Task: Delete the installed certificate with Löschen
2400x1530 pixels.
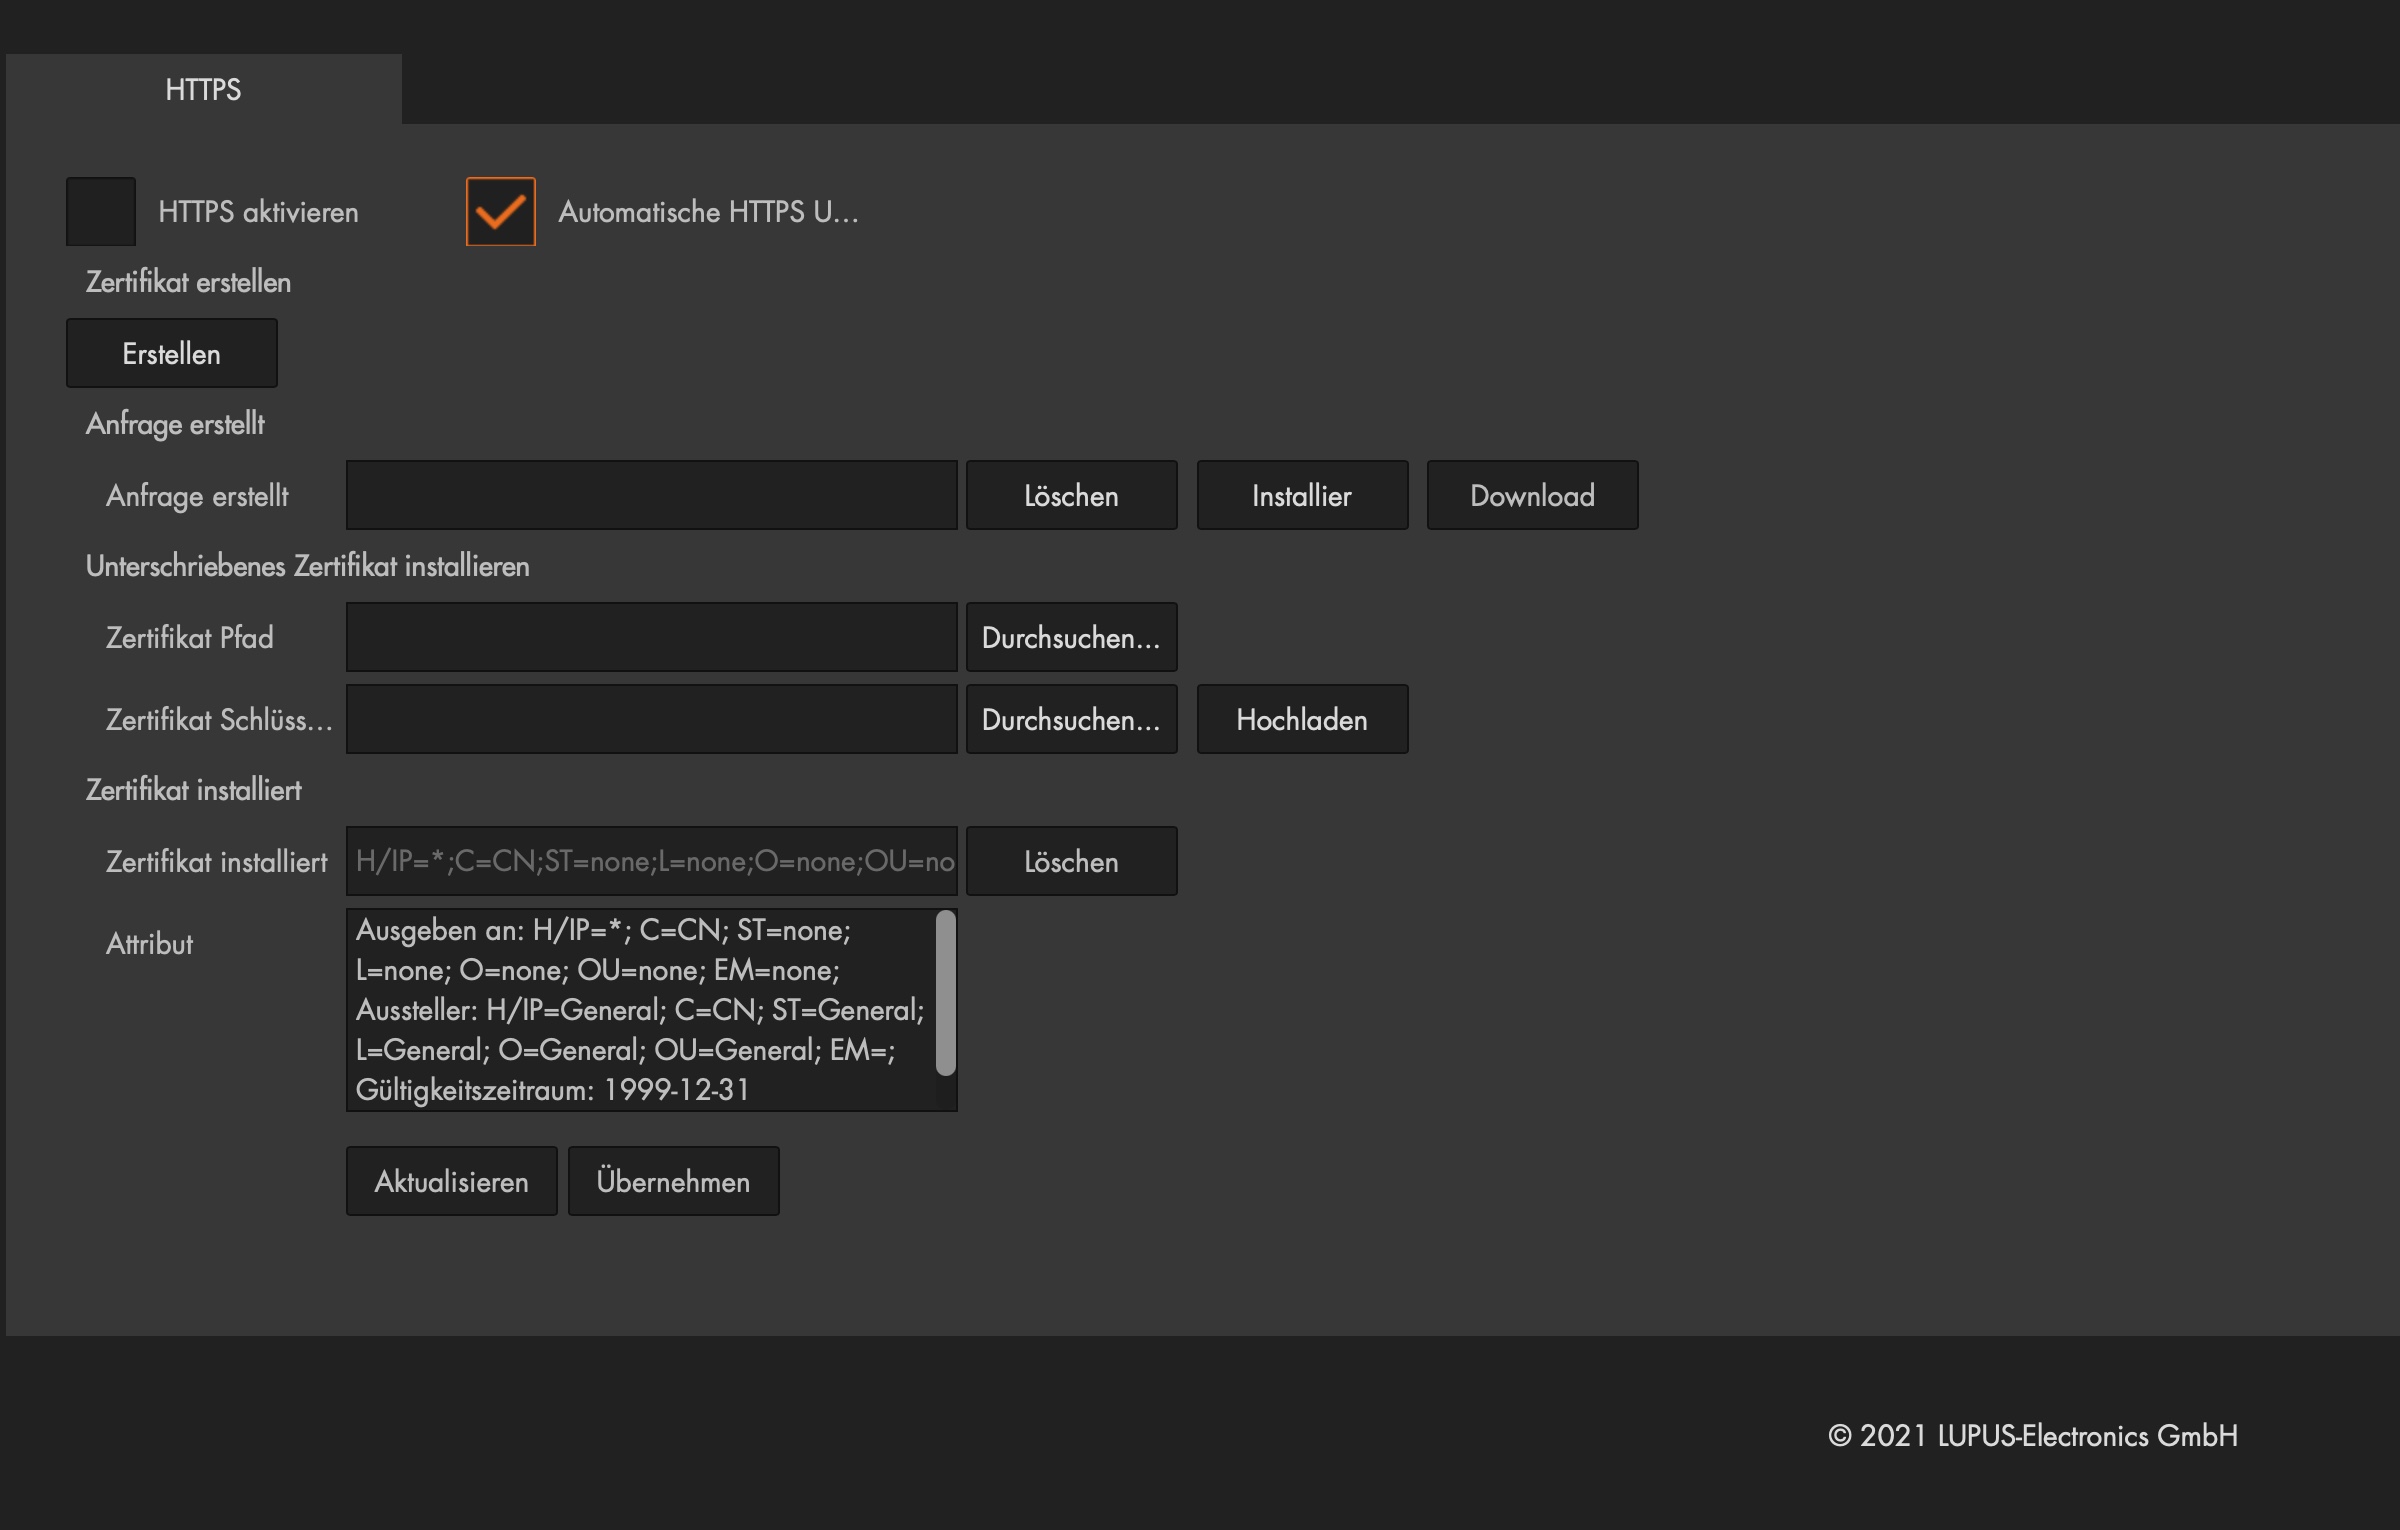Action: pyautogui.click(x=1071, y=861)
